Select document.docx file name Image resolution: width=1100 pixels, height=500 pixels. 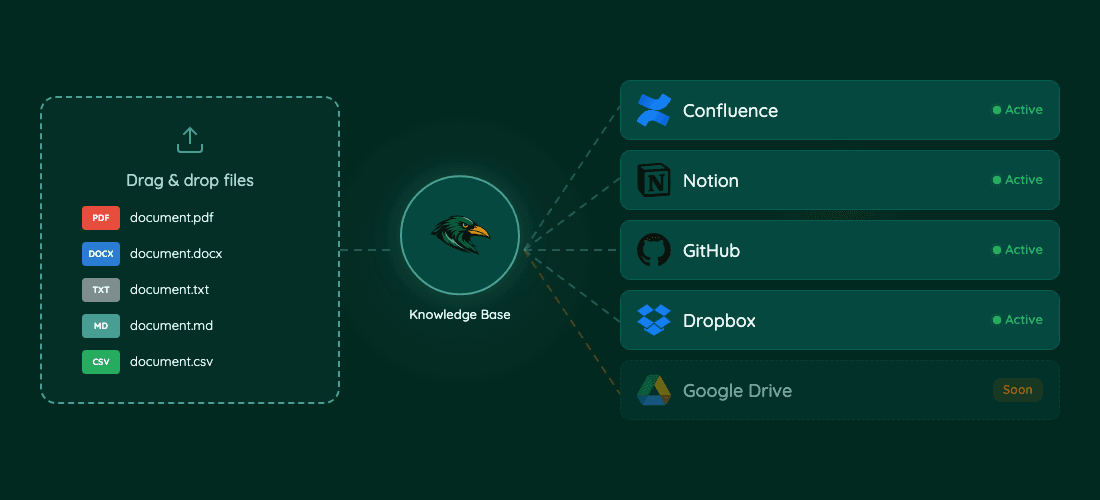click(176, 254)
